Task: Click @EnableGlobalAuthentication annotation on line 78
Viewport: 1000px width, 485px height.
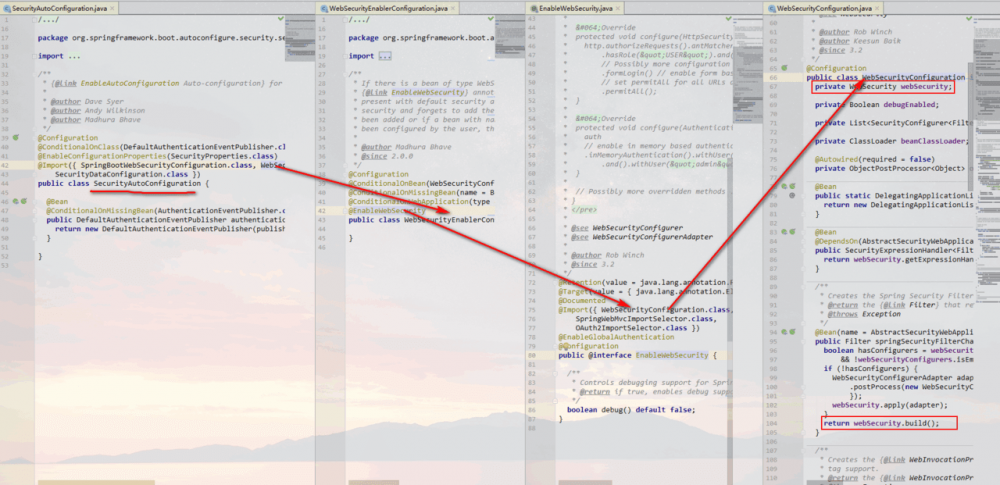Action: pos(616,337)
